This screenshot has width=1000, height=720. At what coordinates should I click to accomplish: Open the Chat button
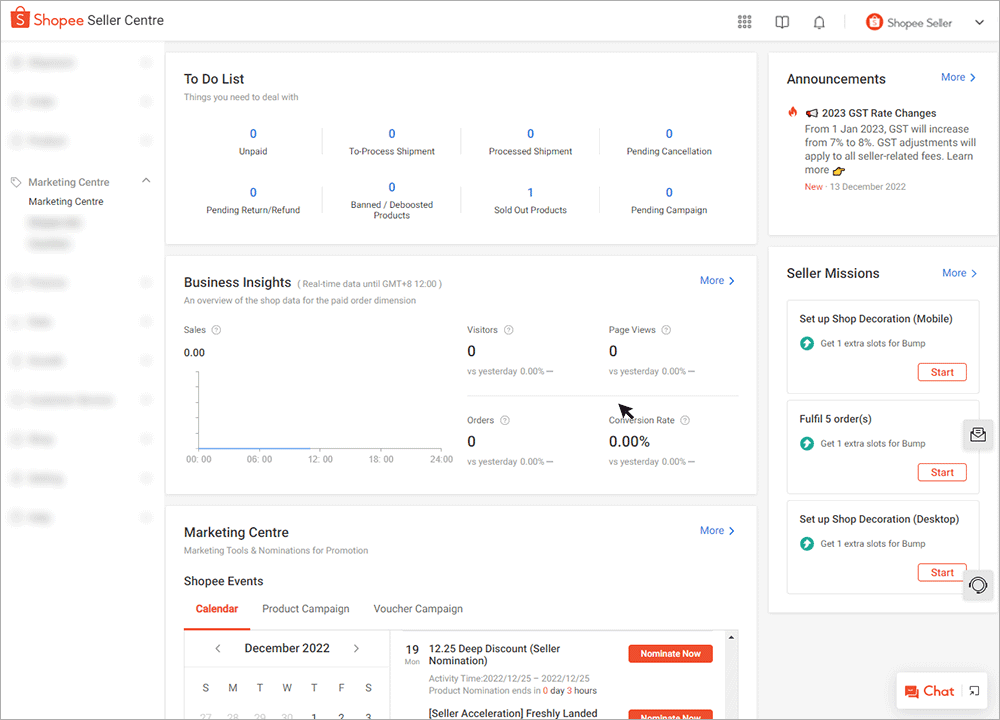[929, 691]
